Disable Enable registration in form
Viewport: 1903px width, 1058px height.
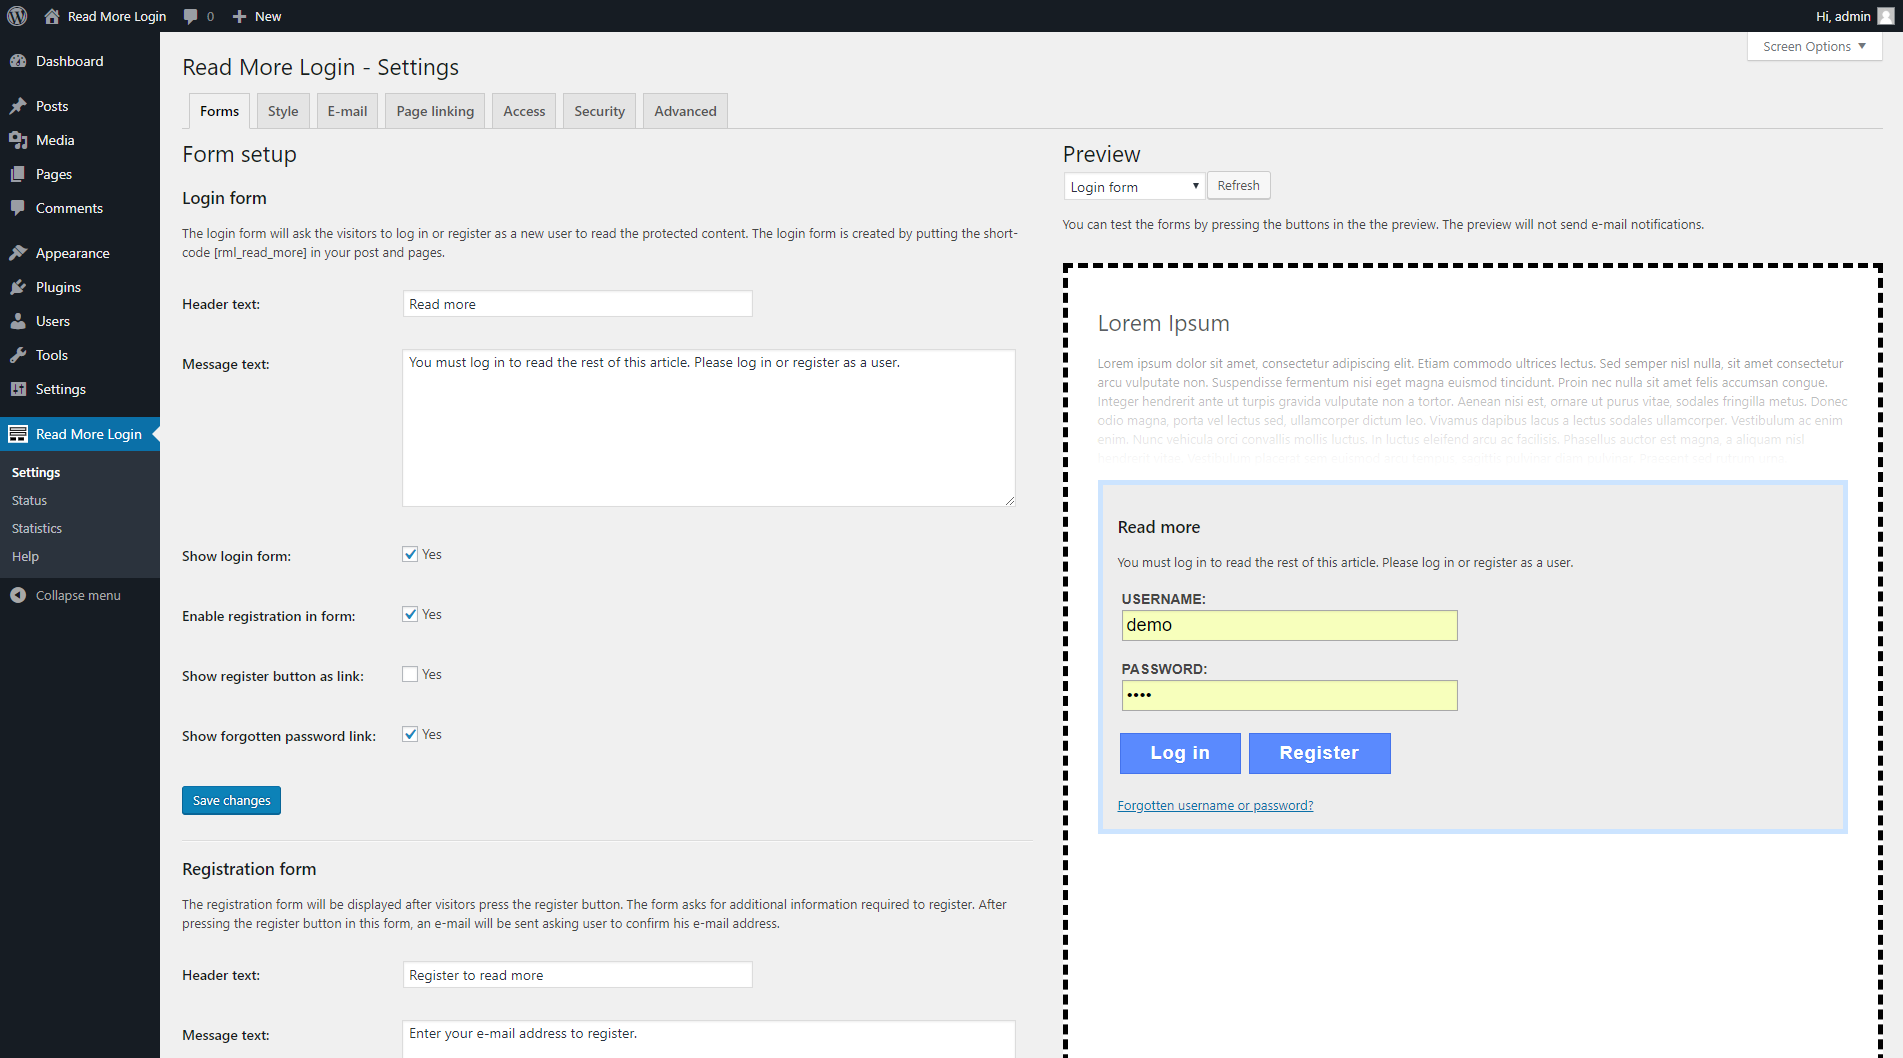coord(410,613)
